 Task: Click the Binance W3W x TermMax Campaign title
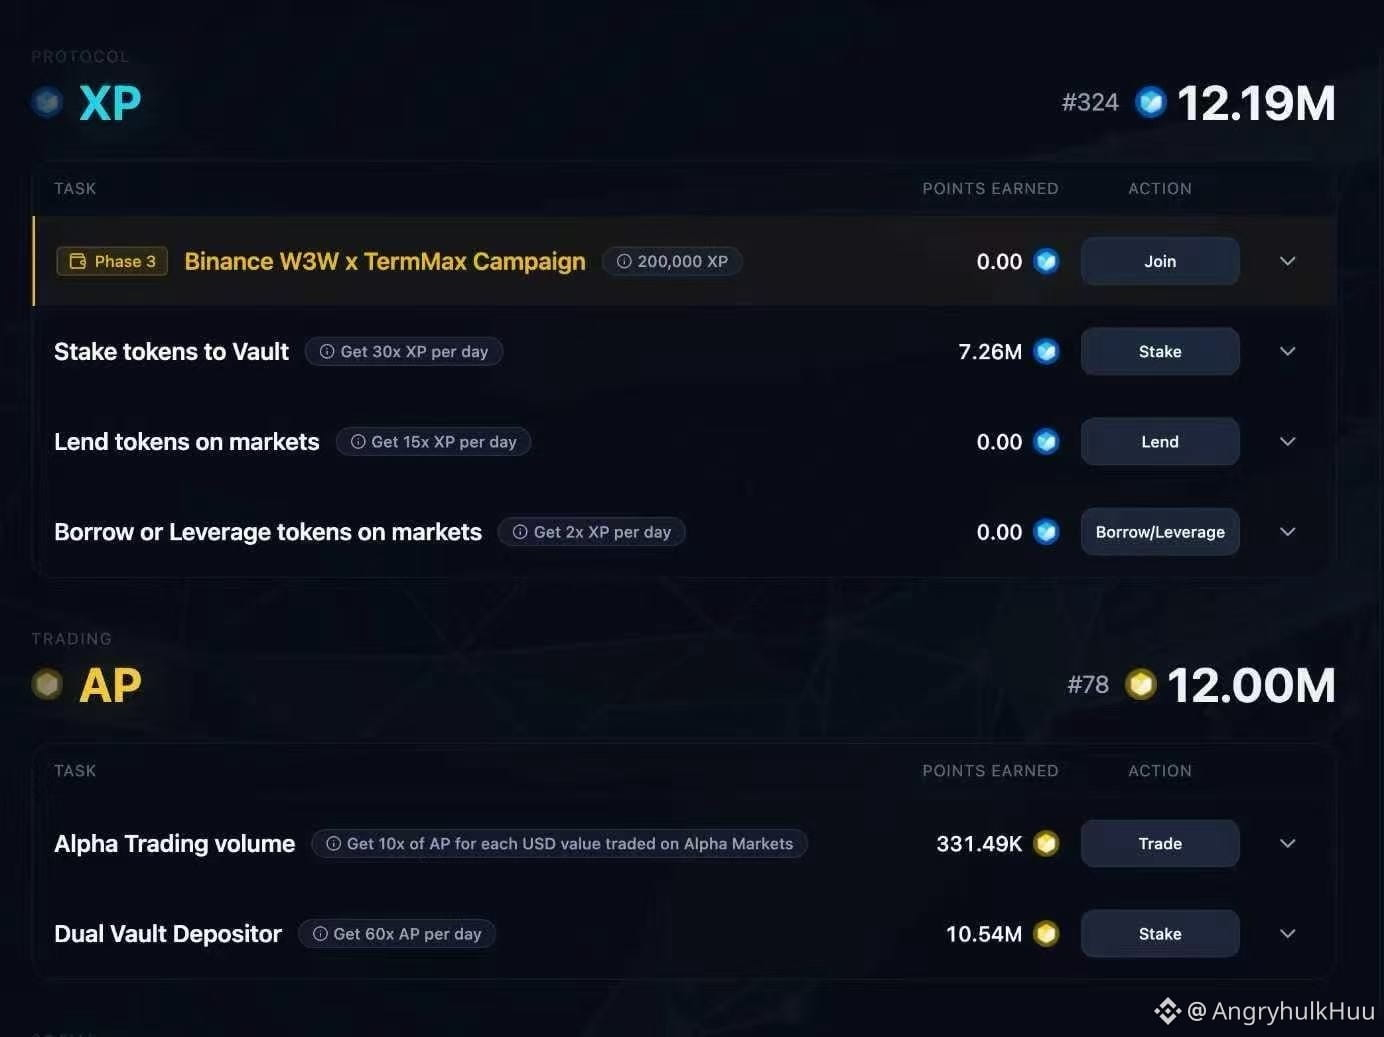click(385, 261)
